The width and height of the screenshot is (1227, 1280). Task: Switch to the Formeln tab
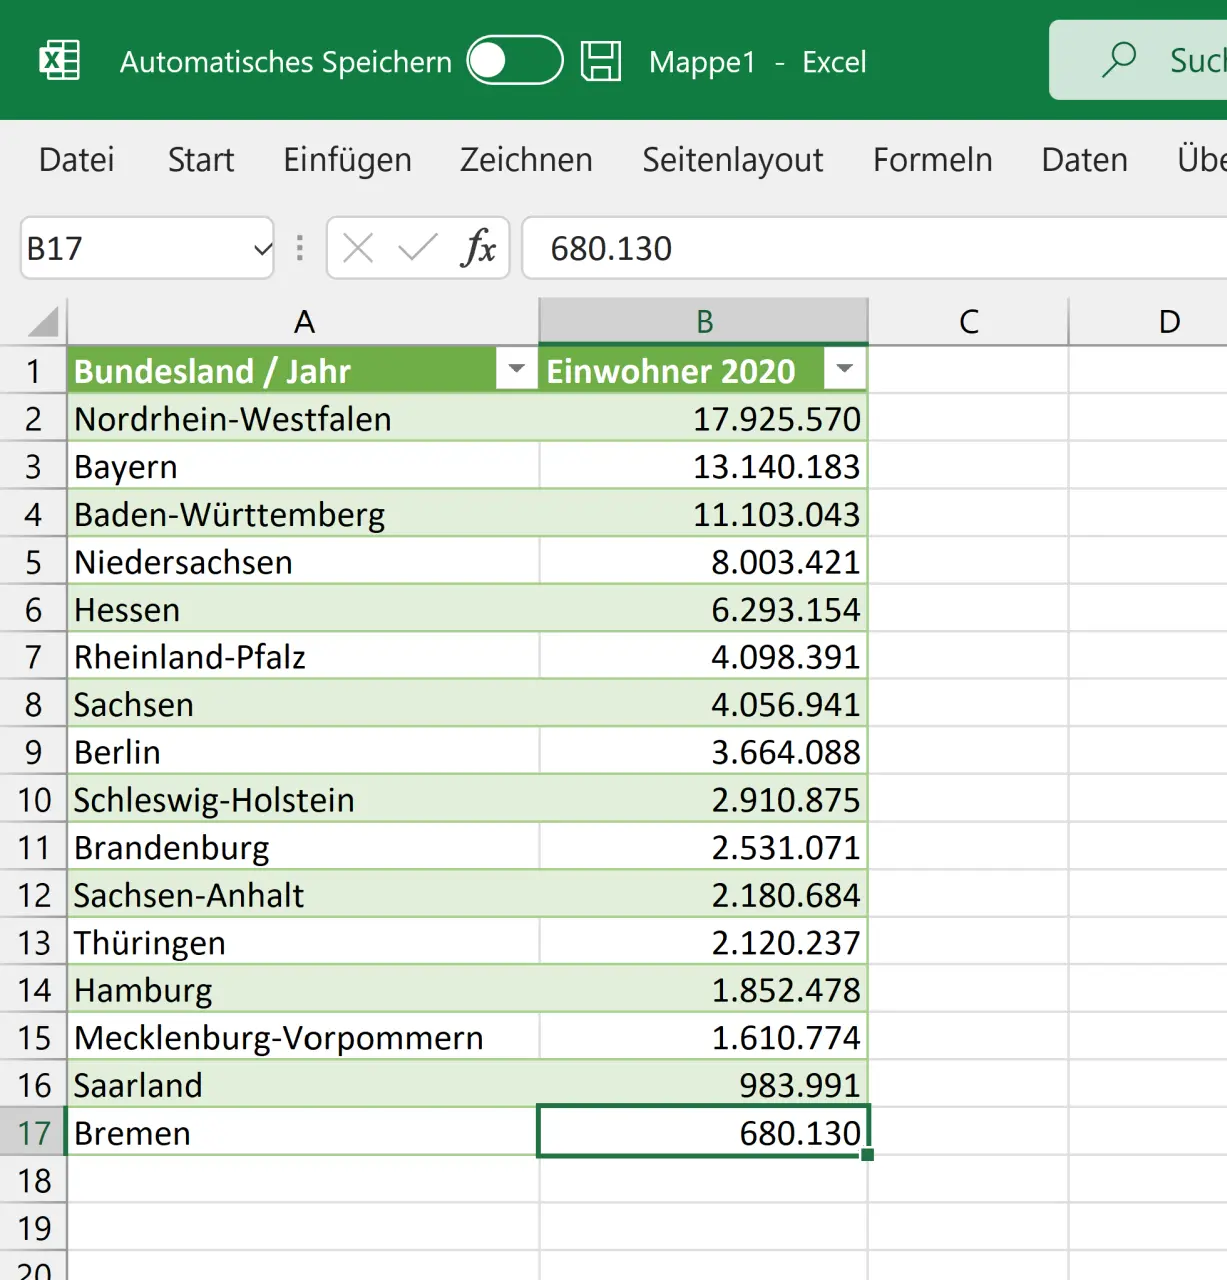pos(932,160)
